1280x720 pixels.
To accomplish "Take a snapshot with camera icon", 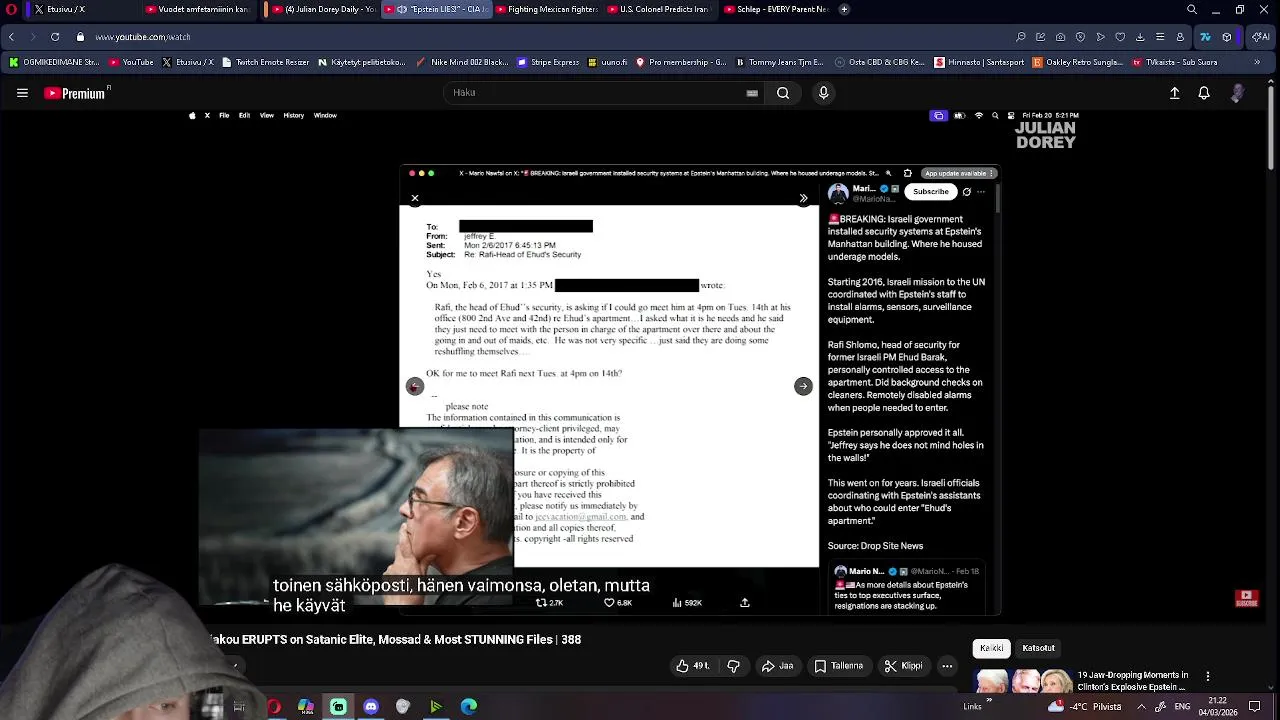I will tap(1061, 37).
